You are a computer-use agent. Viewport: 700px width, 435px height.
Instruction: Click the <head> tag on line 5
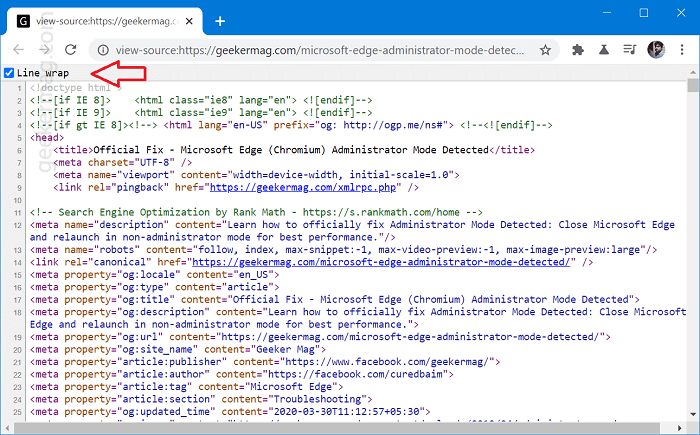47,138
